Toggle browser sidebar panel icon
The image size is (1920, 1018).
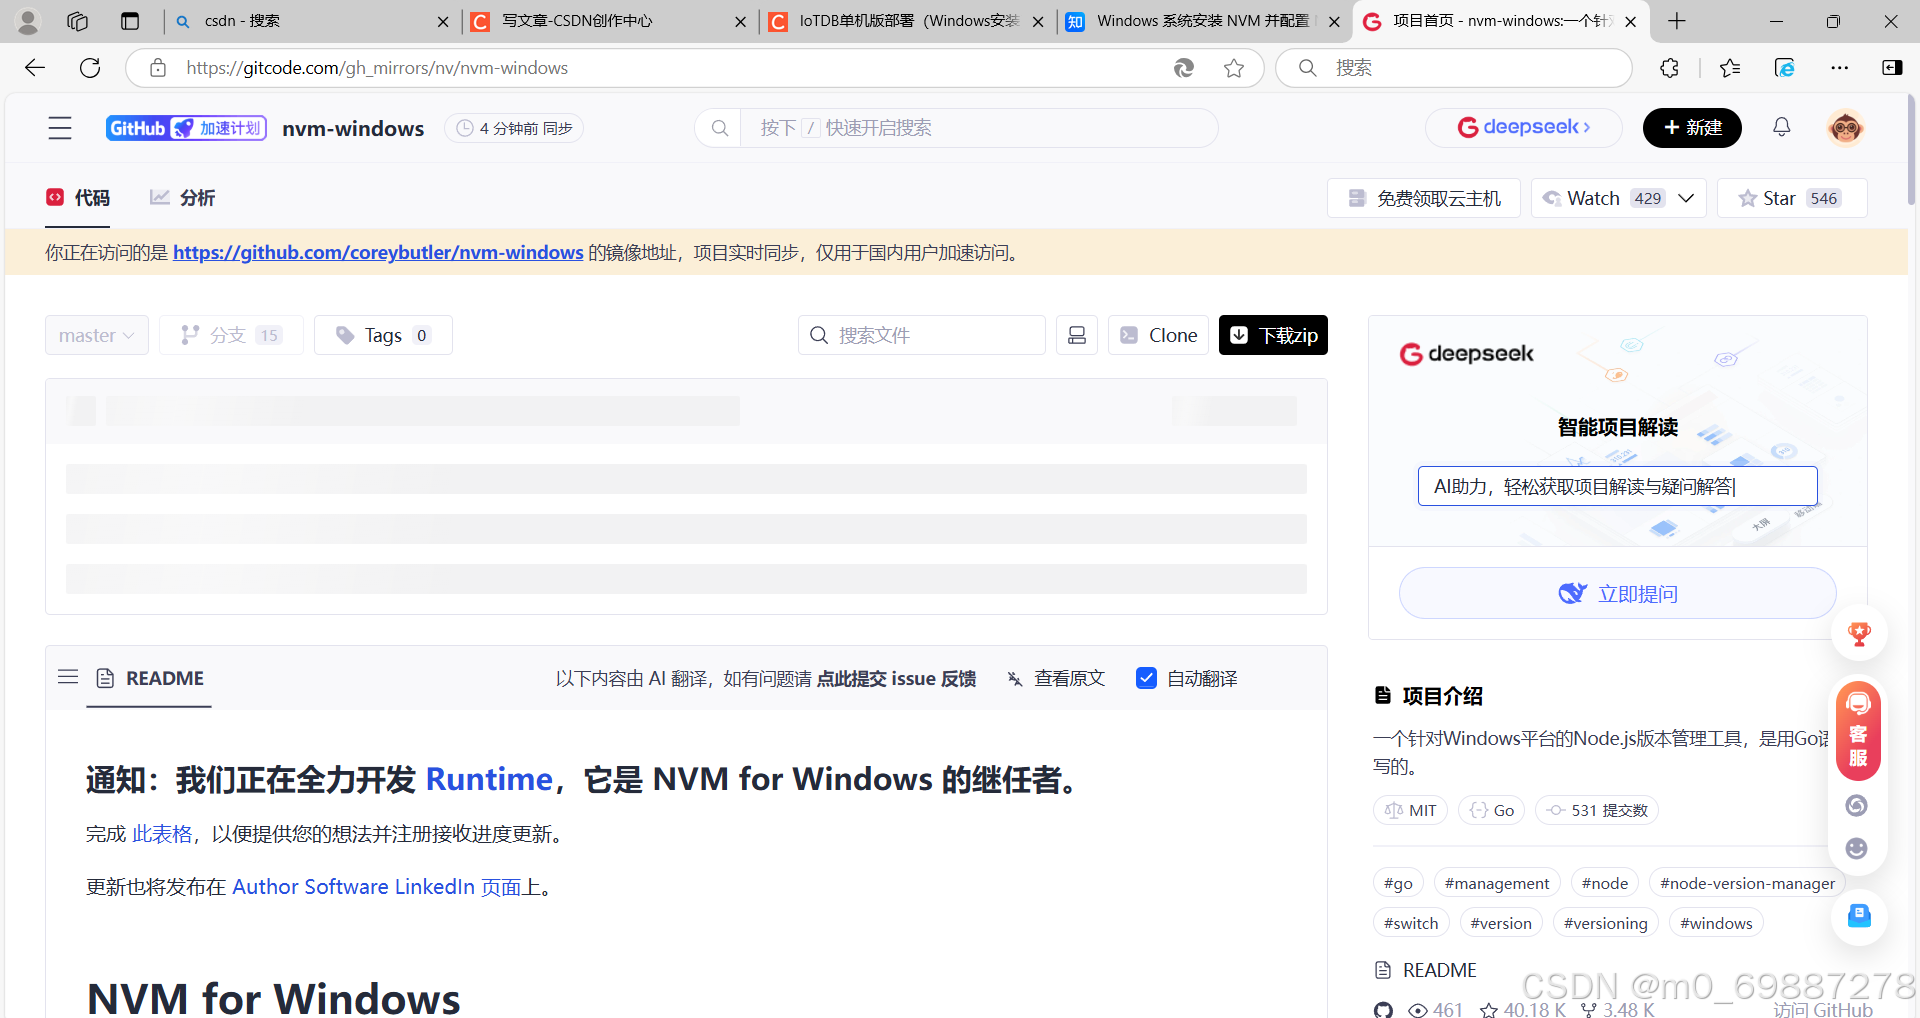[x=1892, y=67]
